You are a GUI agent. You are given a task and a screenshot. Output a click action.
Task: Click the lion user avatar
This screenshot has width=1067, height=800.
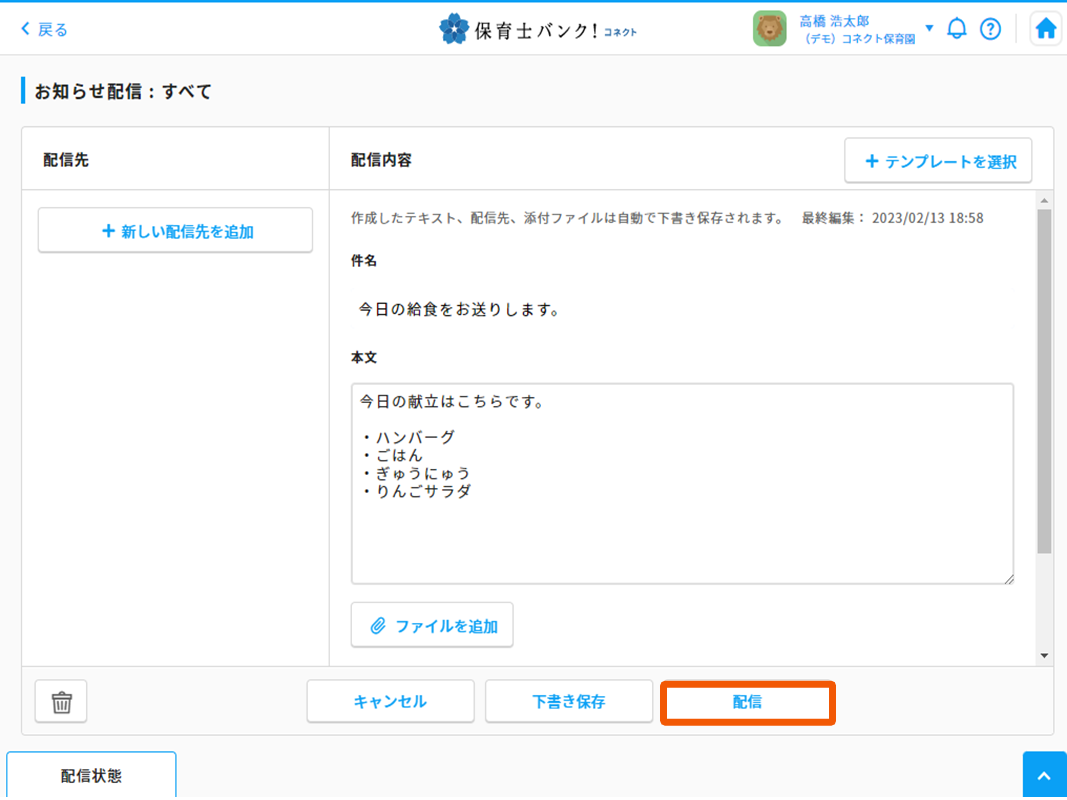[769, 29]
